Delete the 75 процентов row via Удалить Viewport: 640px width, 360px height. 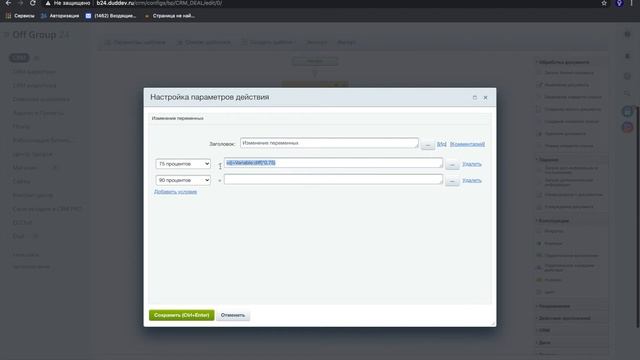[x=472, y=164]
